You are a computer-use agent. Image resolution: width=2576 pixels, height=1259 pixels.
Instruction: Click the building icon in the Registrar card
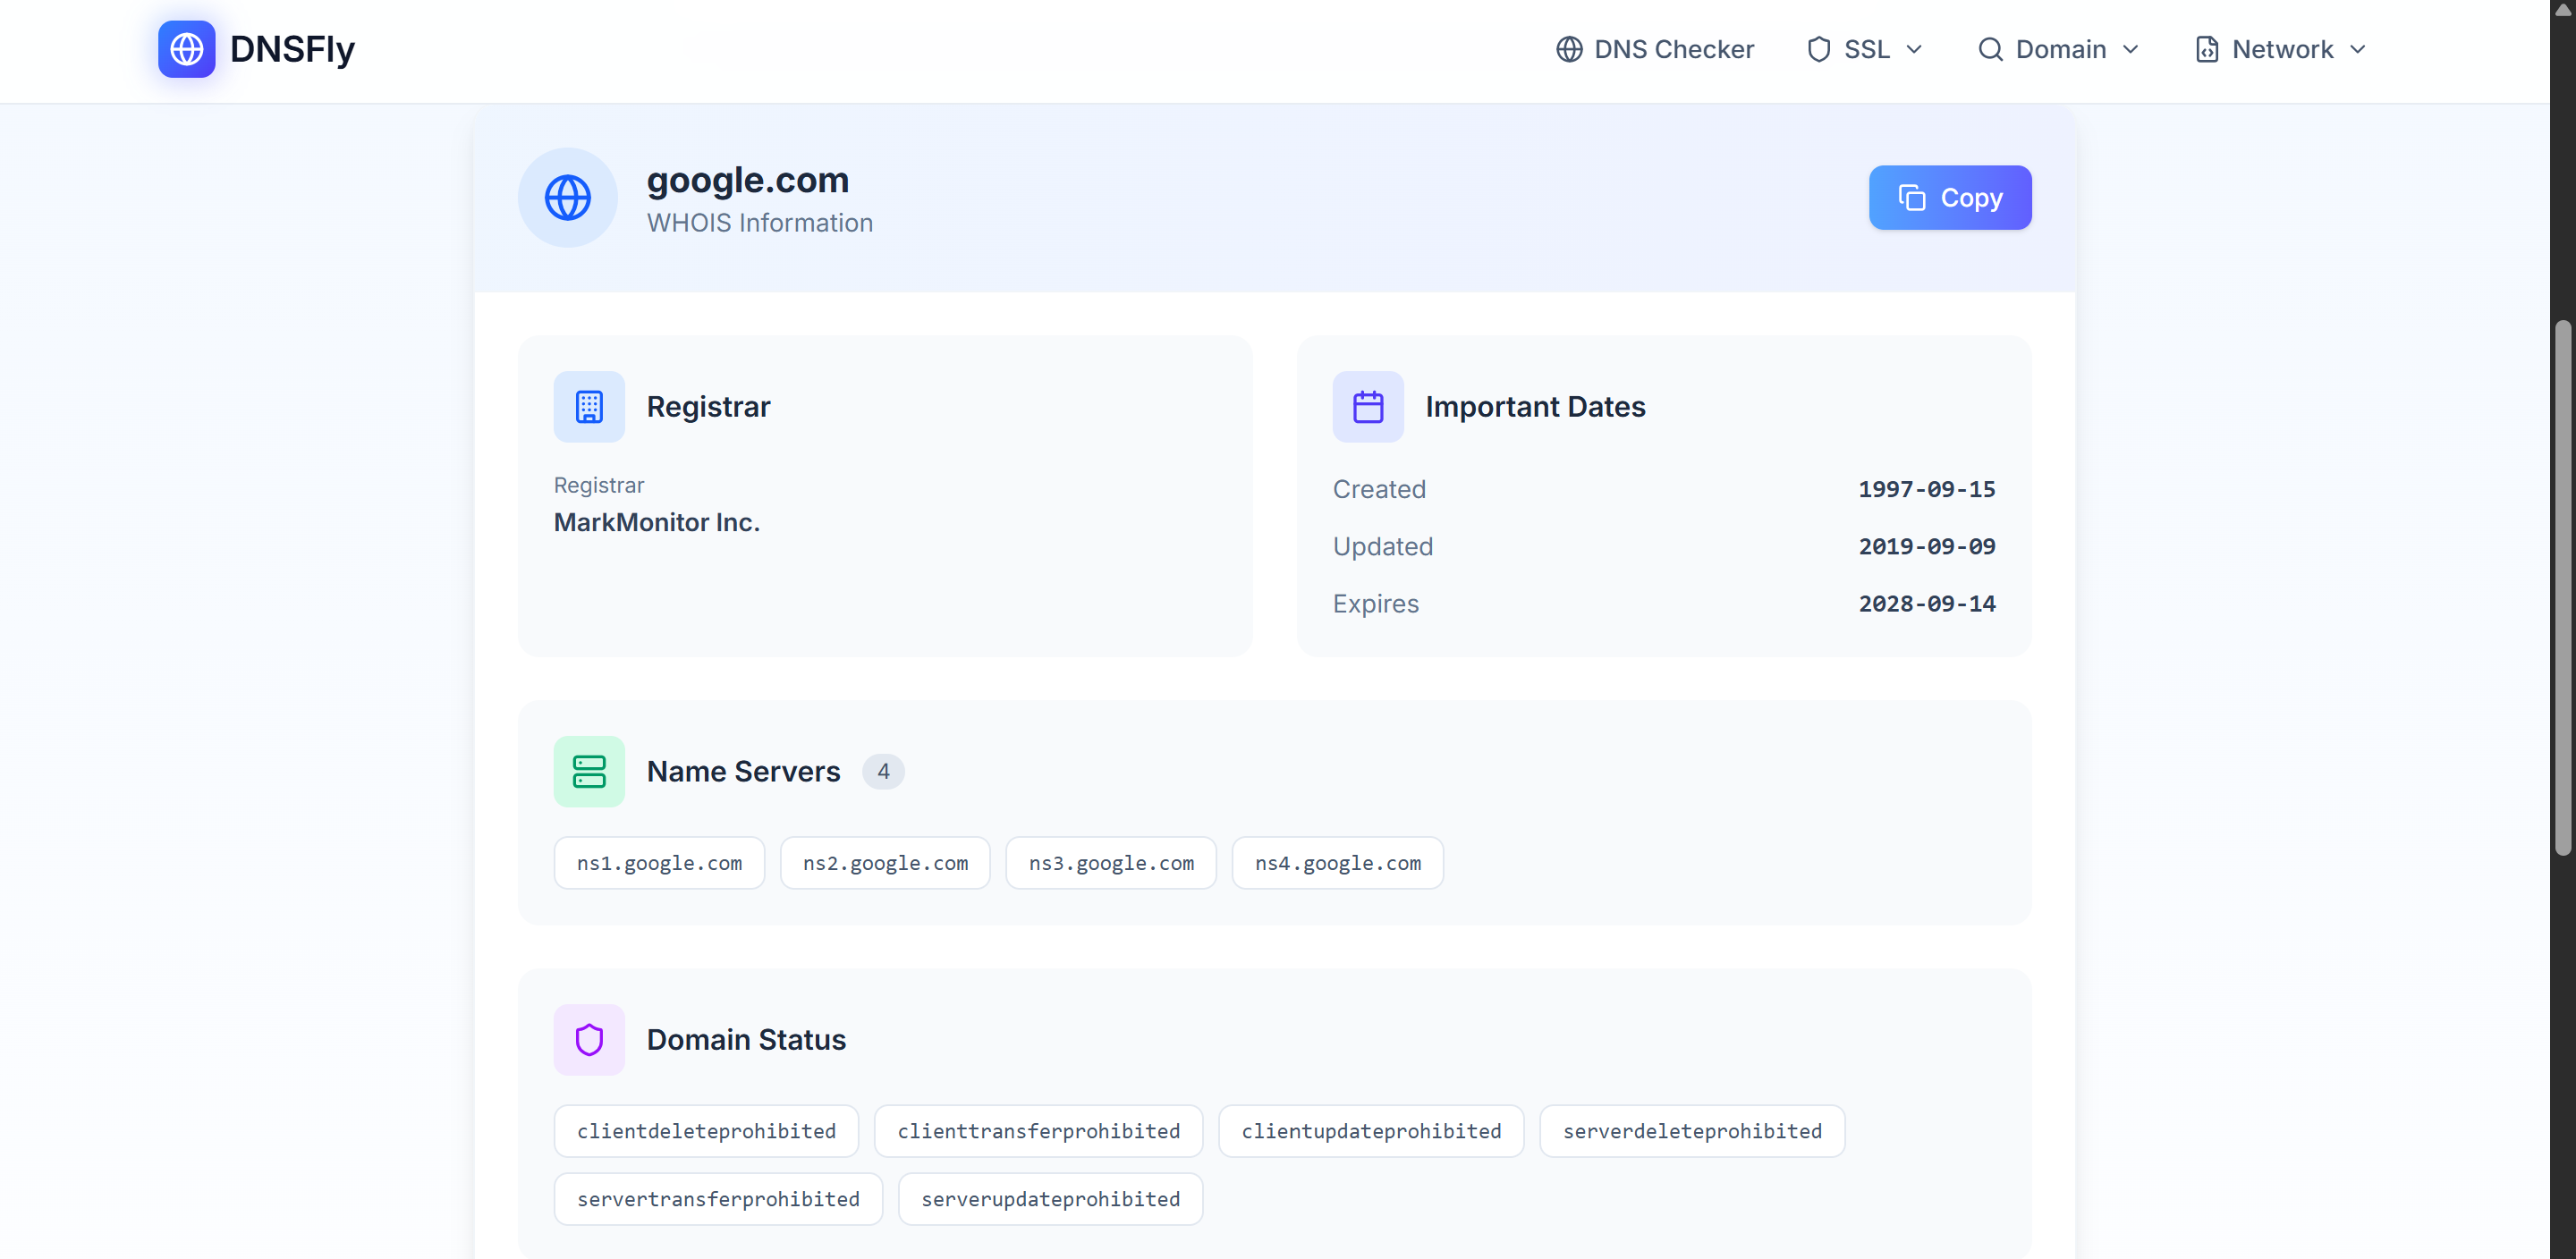(588, 406)
